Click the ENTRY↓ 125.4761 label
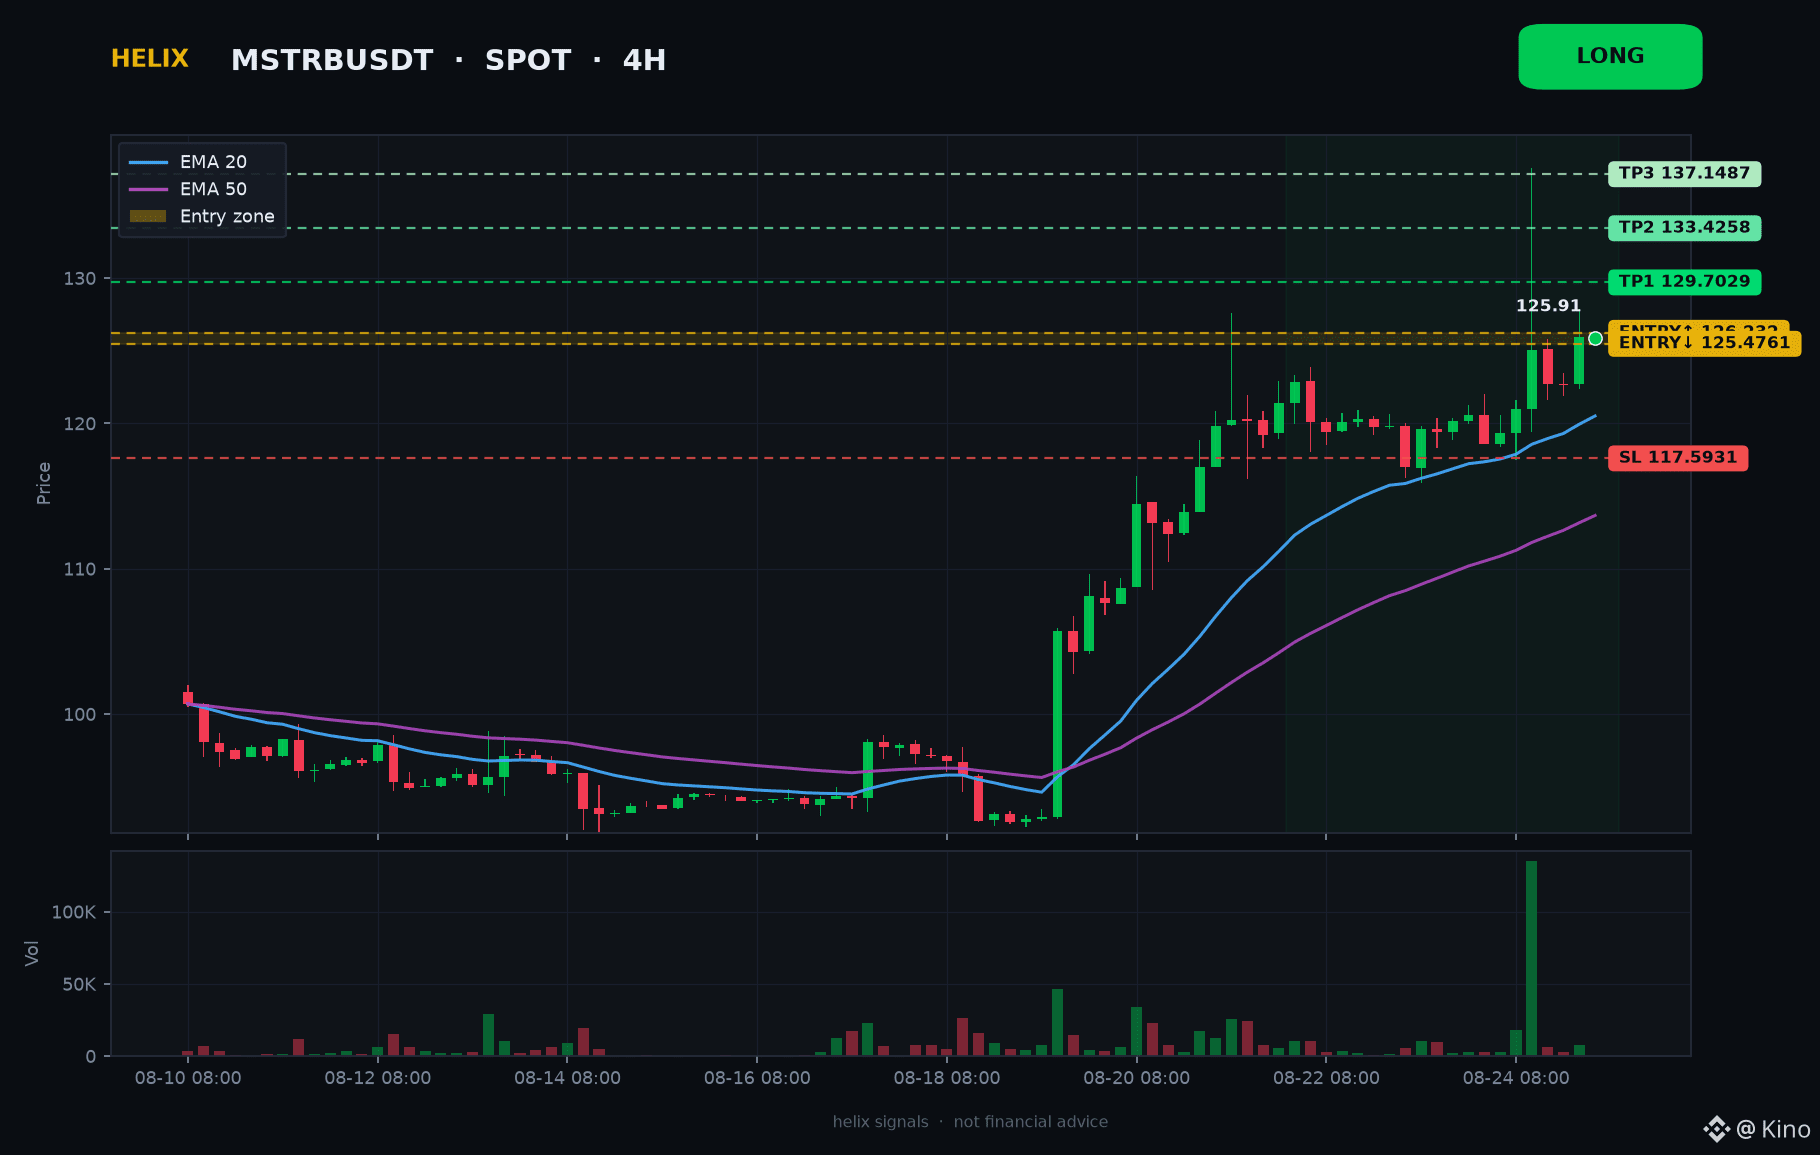The height and width of the screenshot is (1155, 1820). pyautogui.click(x=1704, y=344)
